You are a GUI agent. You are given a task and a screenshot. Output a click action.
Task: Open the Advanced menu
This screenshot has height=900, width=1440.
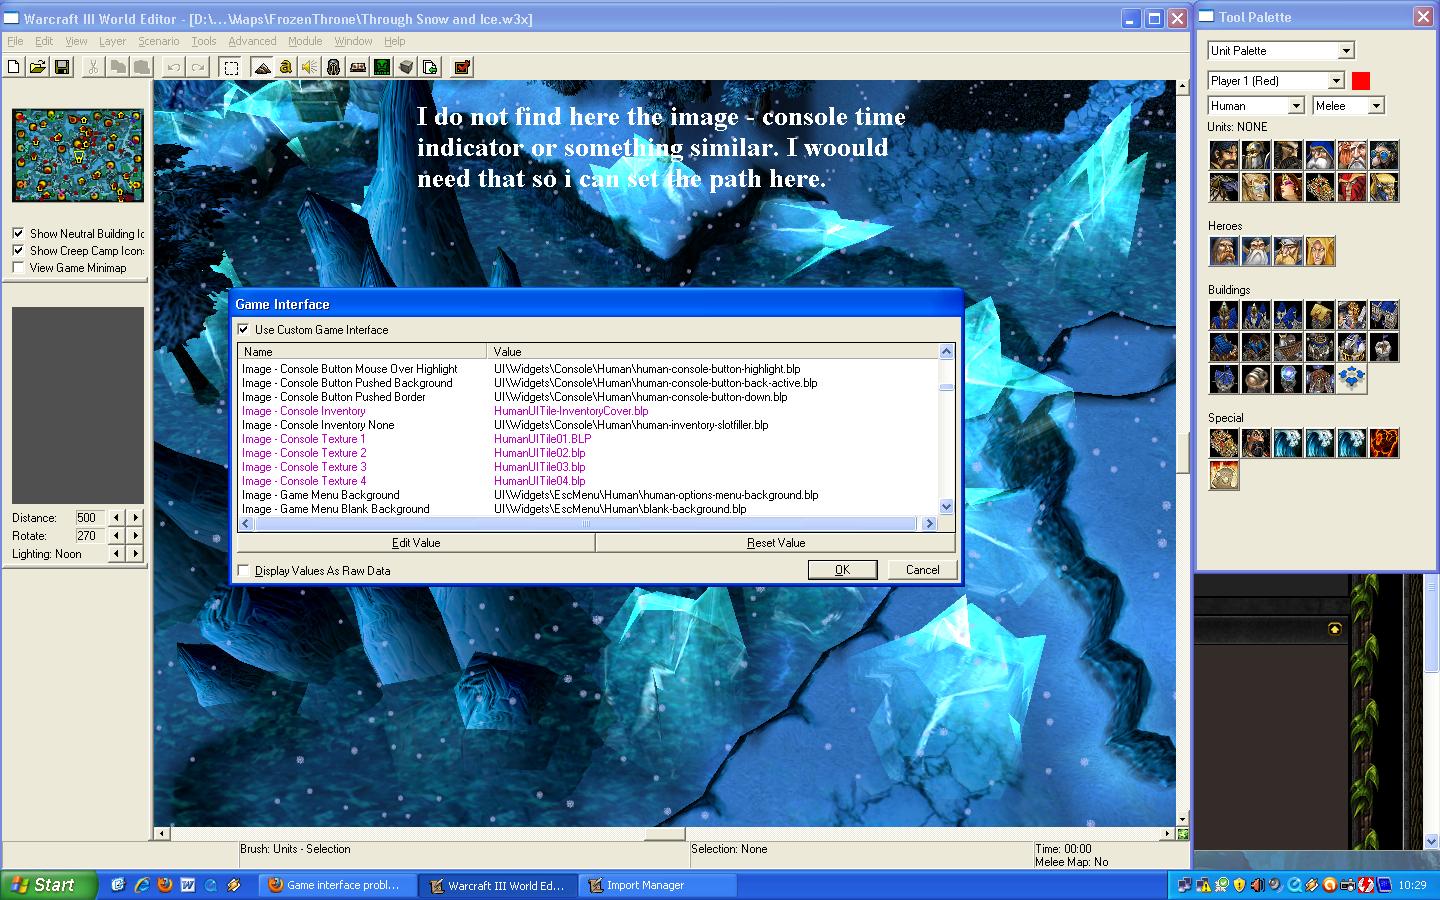(x=252, y=41)
